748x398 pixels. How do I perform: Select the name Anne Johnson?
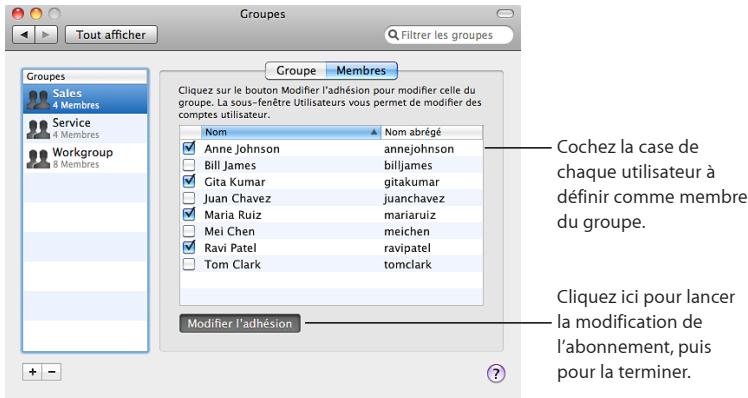(242, 149)
